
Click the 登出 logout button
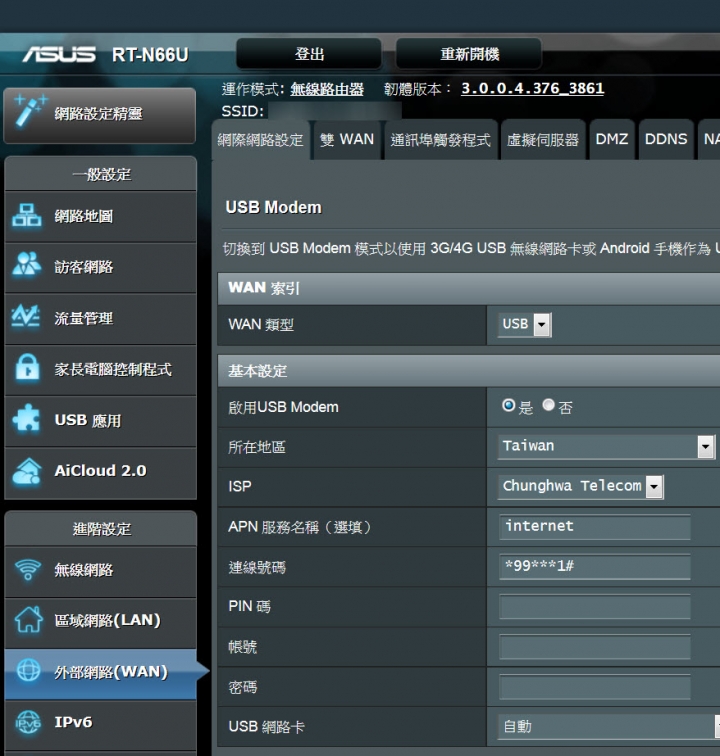309,54
